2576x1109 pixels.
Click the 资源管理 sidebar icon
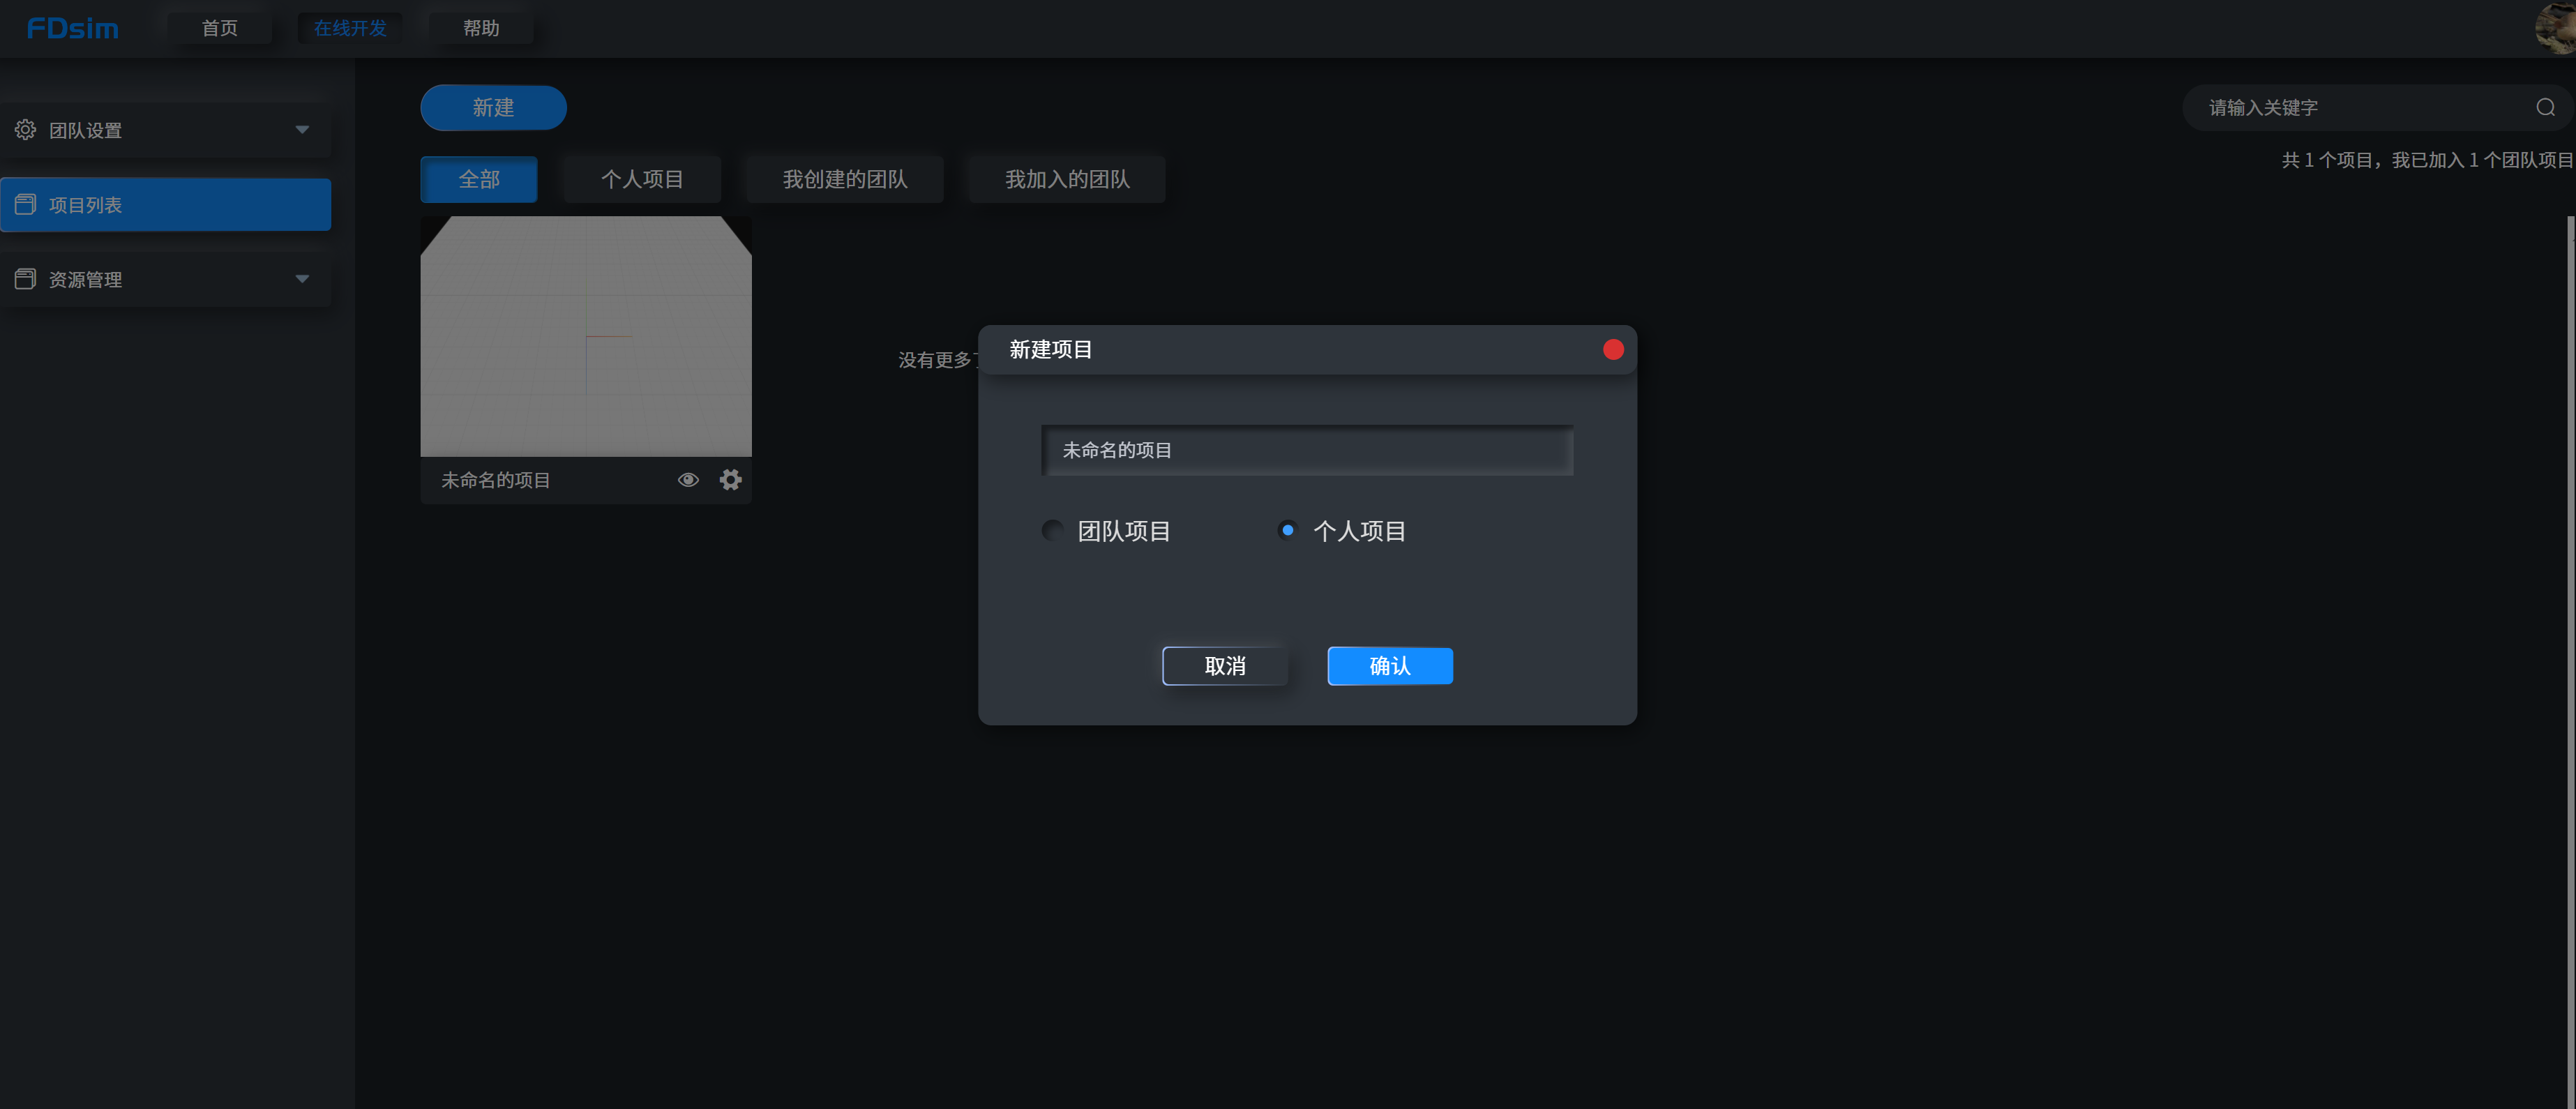pyautogui.click(x=25, y=279)
